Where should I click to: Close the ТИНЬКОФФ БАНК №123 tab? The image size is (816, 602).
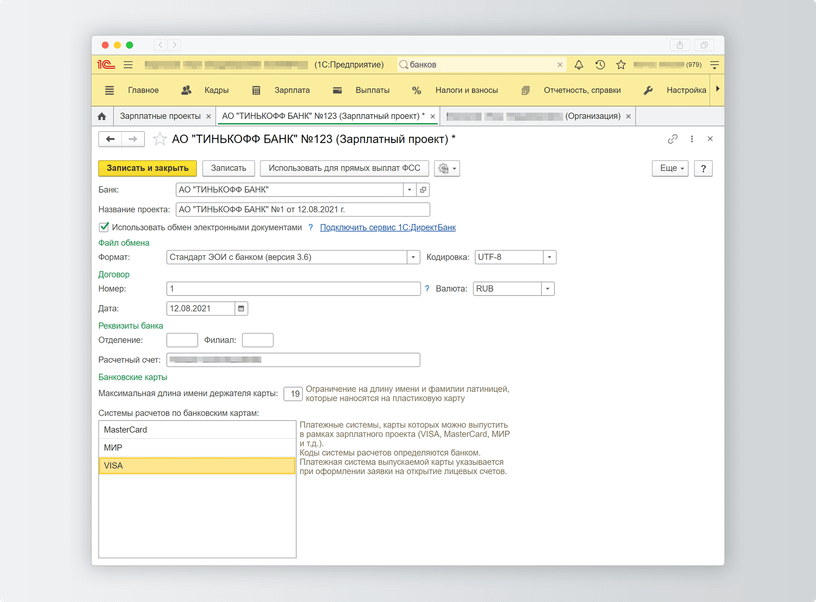[x=432, y=116]
